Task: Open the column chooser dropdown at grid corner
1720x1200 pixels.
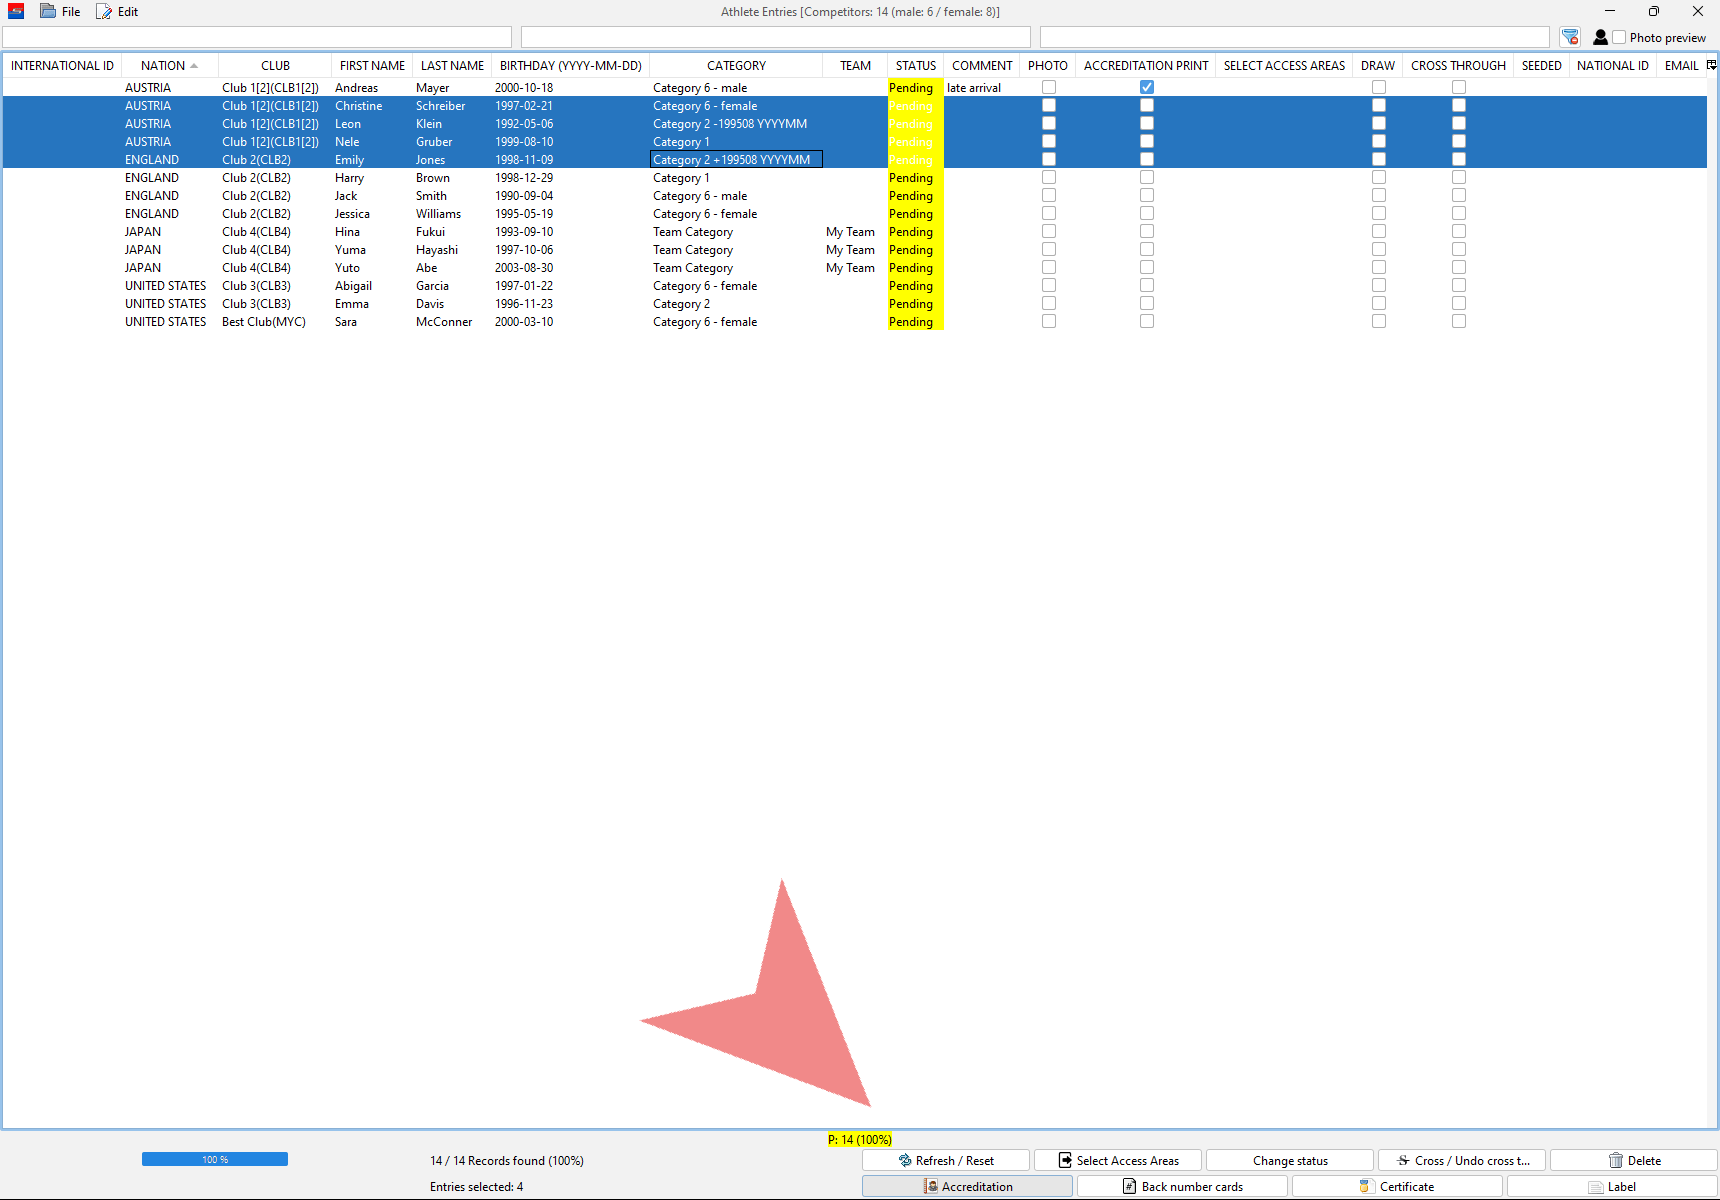Action: click(x=1711, y=65)
